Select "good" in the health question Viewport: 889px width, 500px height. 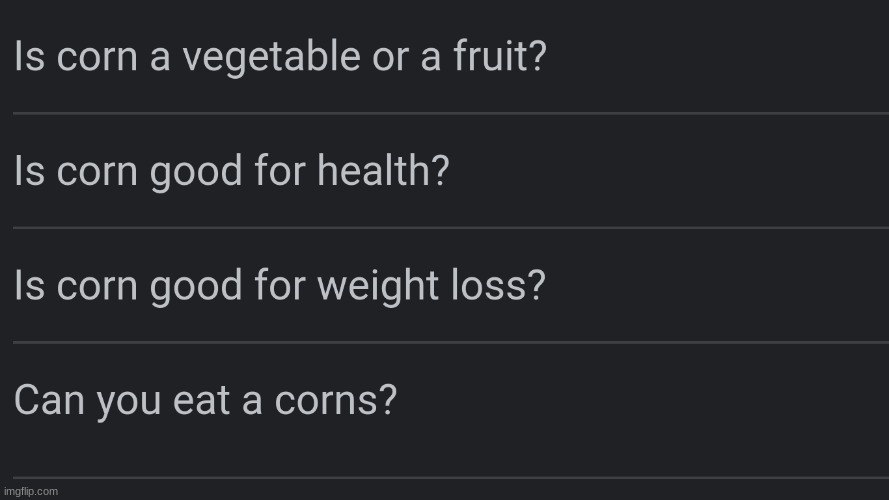196,172
